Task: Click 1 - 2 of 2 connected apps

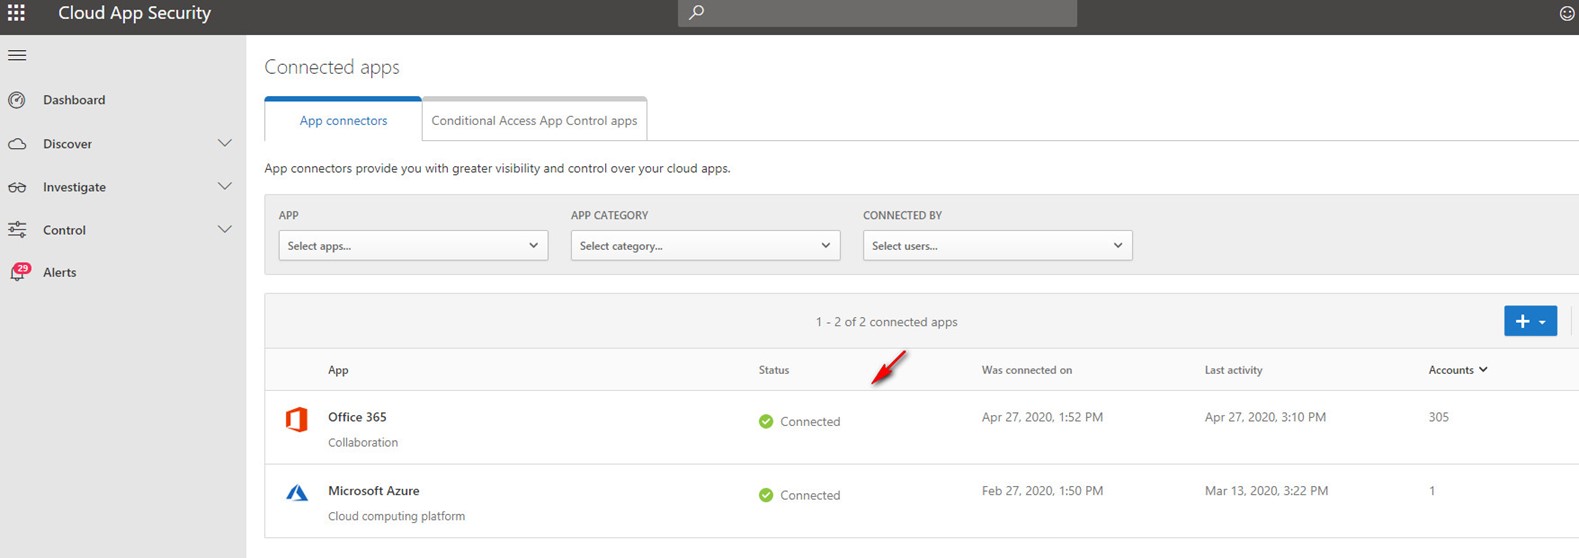Action: pos(886,322)
